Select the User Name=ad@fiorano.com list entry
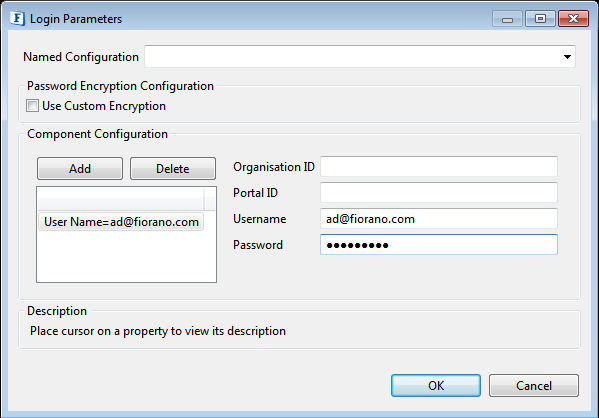The width and height of the screenshot is (599, 418). [x=121, y=222]
